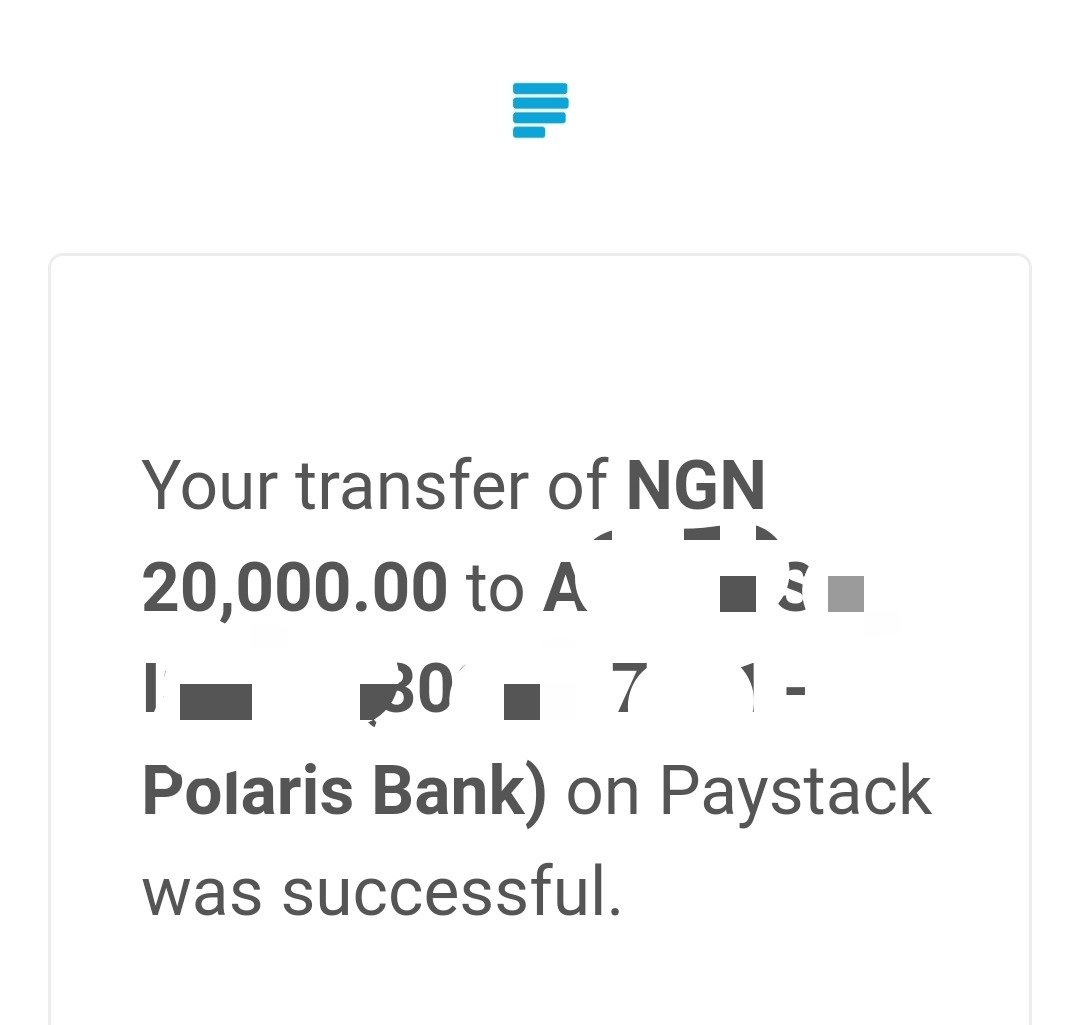Click the bold "NGN" currency code
Viewport: 1080px width, 1025px height.
tap(696, 485)
